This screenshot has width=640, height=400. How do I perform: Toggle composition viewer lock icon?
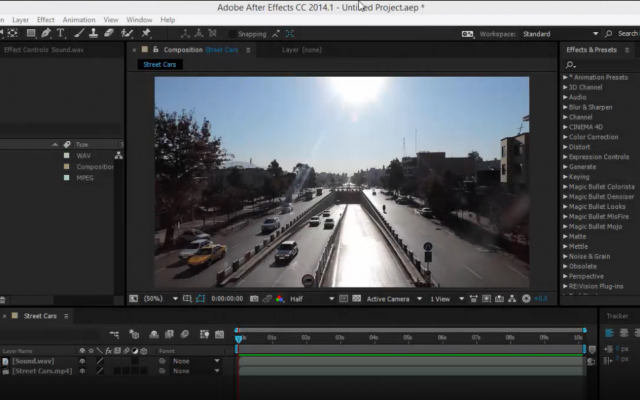pos(156,49)
